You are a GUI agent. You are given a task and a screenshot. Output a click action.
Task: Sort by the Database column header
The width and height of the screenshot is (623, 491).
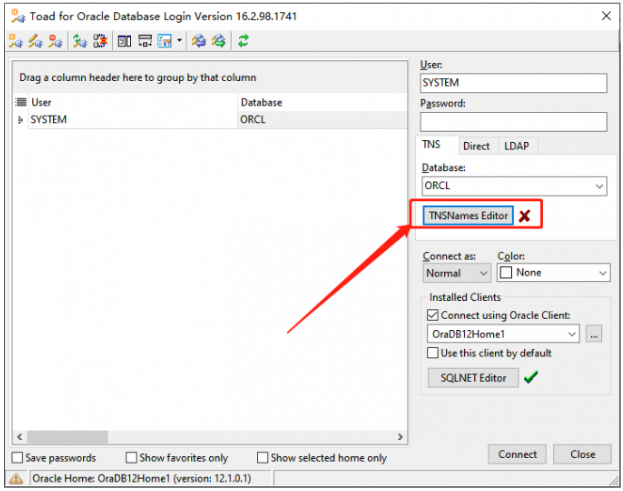(322, 102)
